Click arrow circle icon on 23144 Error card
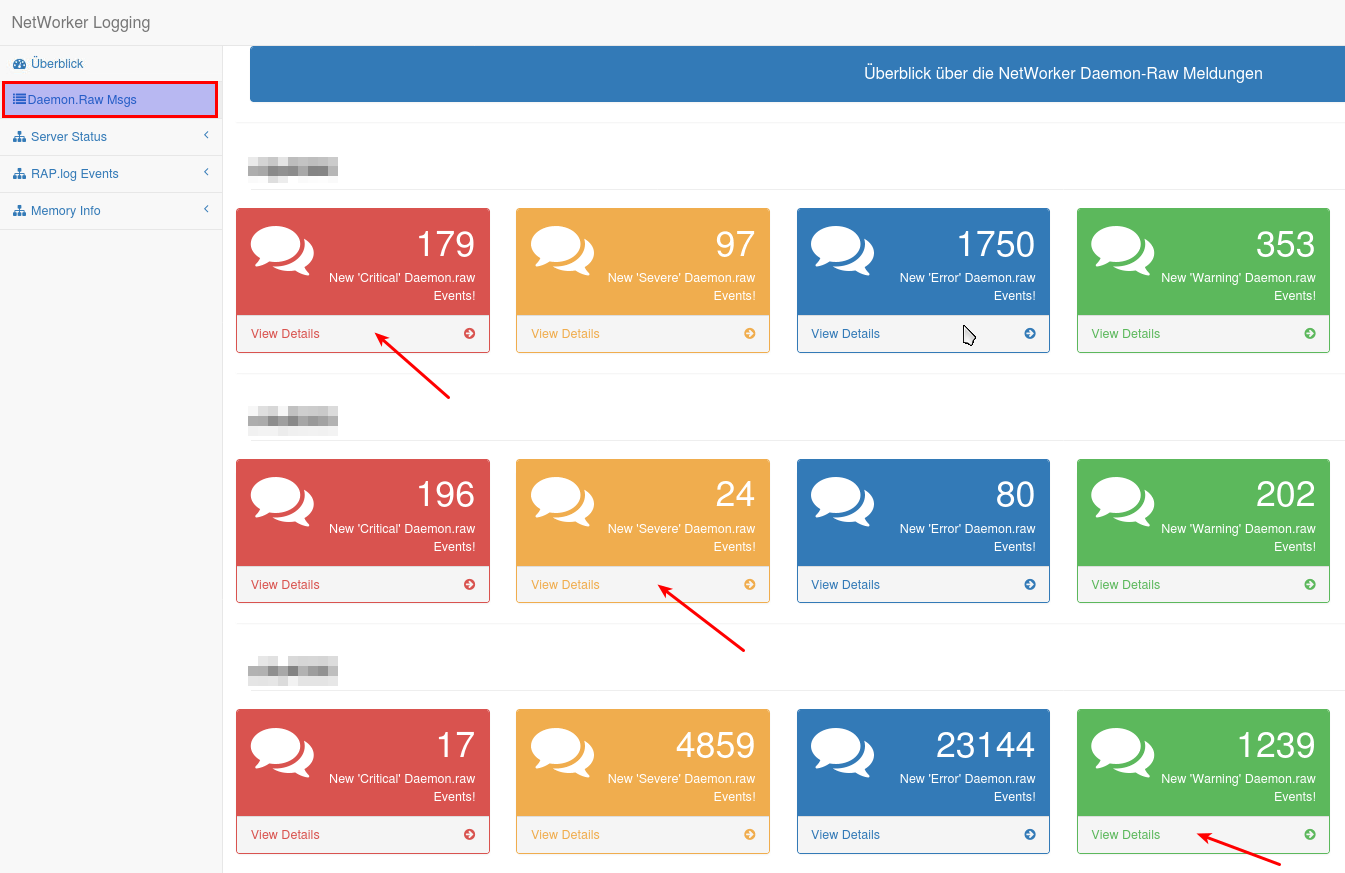This screenshot has height=873, width=1345. click(x=1030, y=835)
